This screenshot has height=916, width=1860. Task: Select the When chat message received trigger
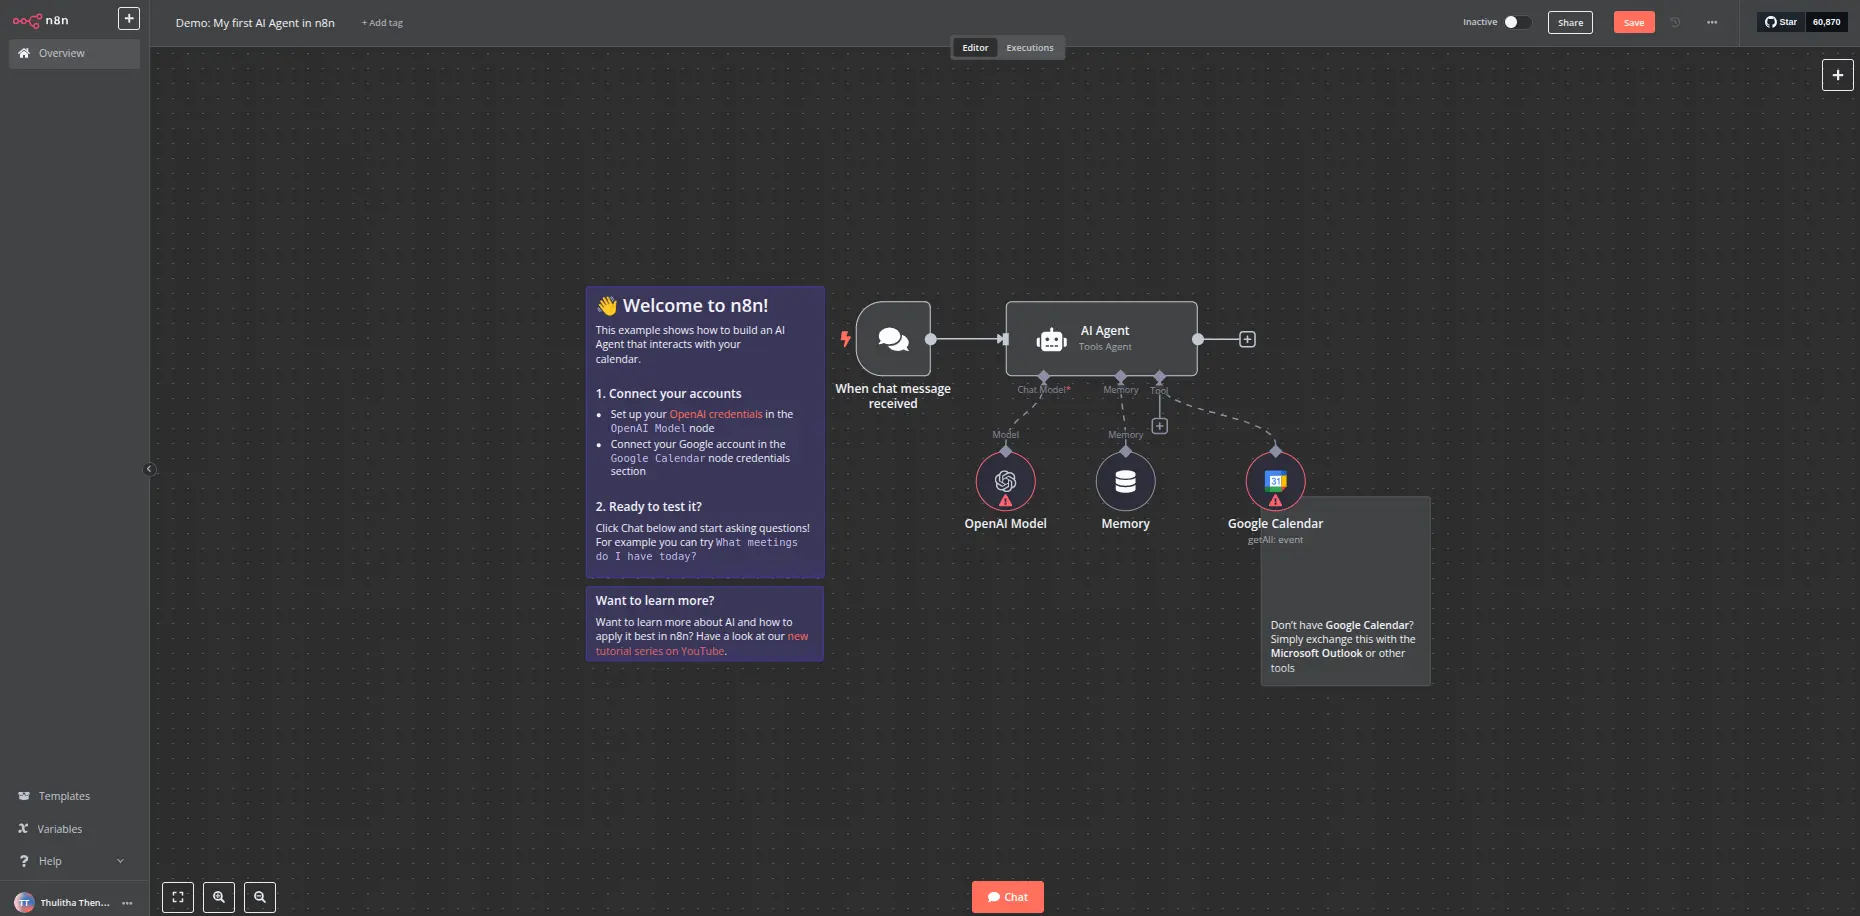coord(891,339)
